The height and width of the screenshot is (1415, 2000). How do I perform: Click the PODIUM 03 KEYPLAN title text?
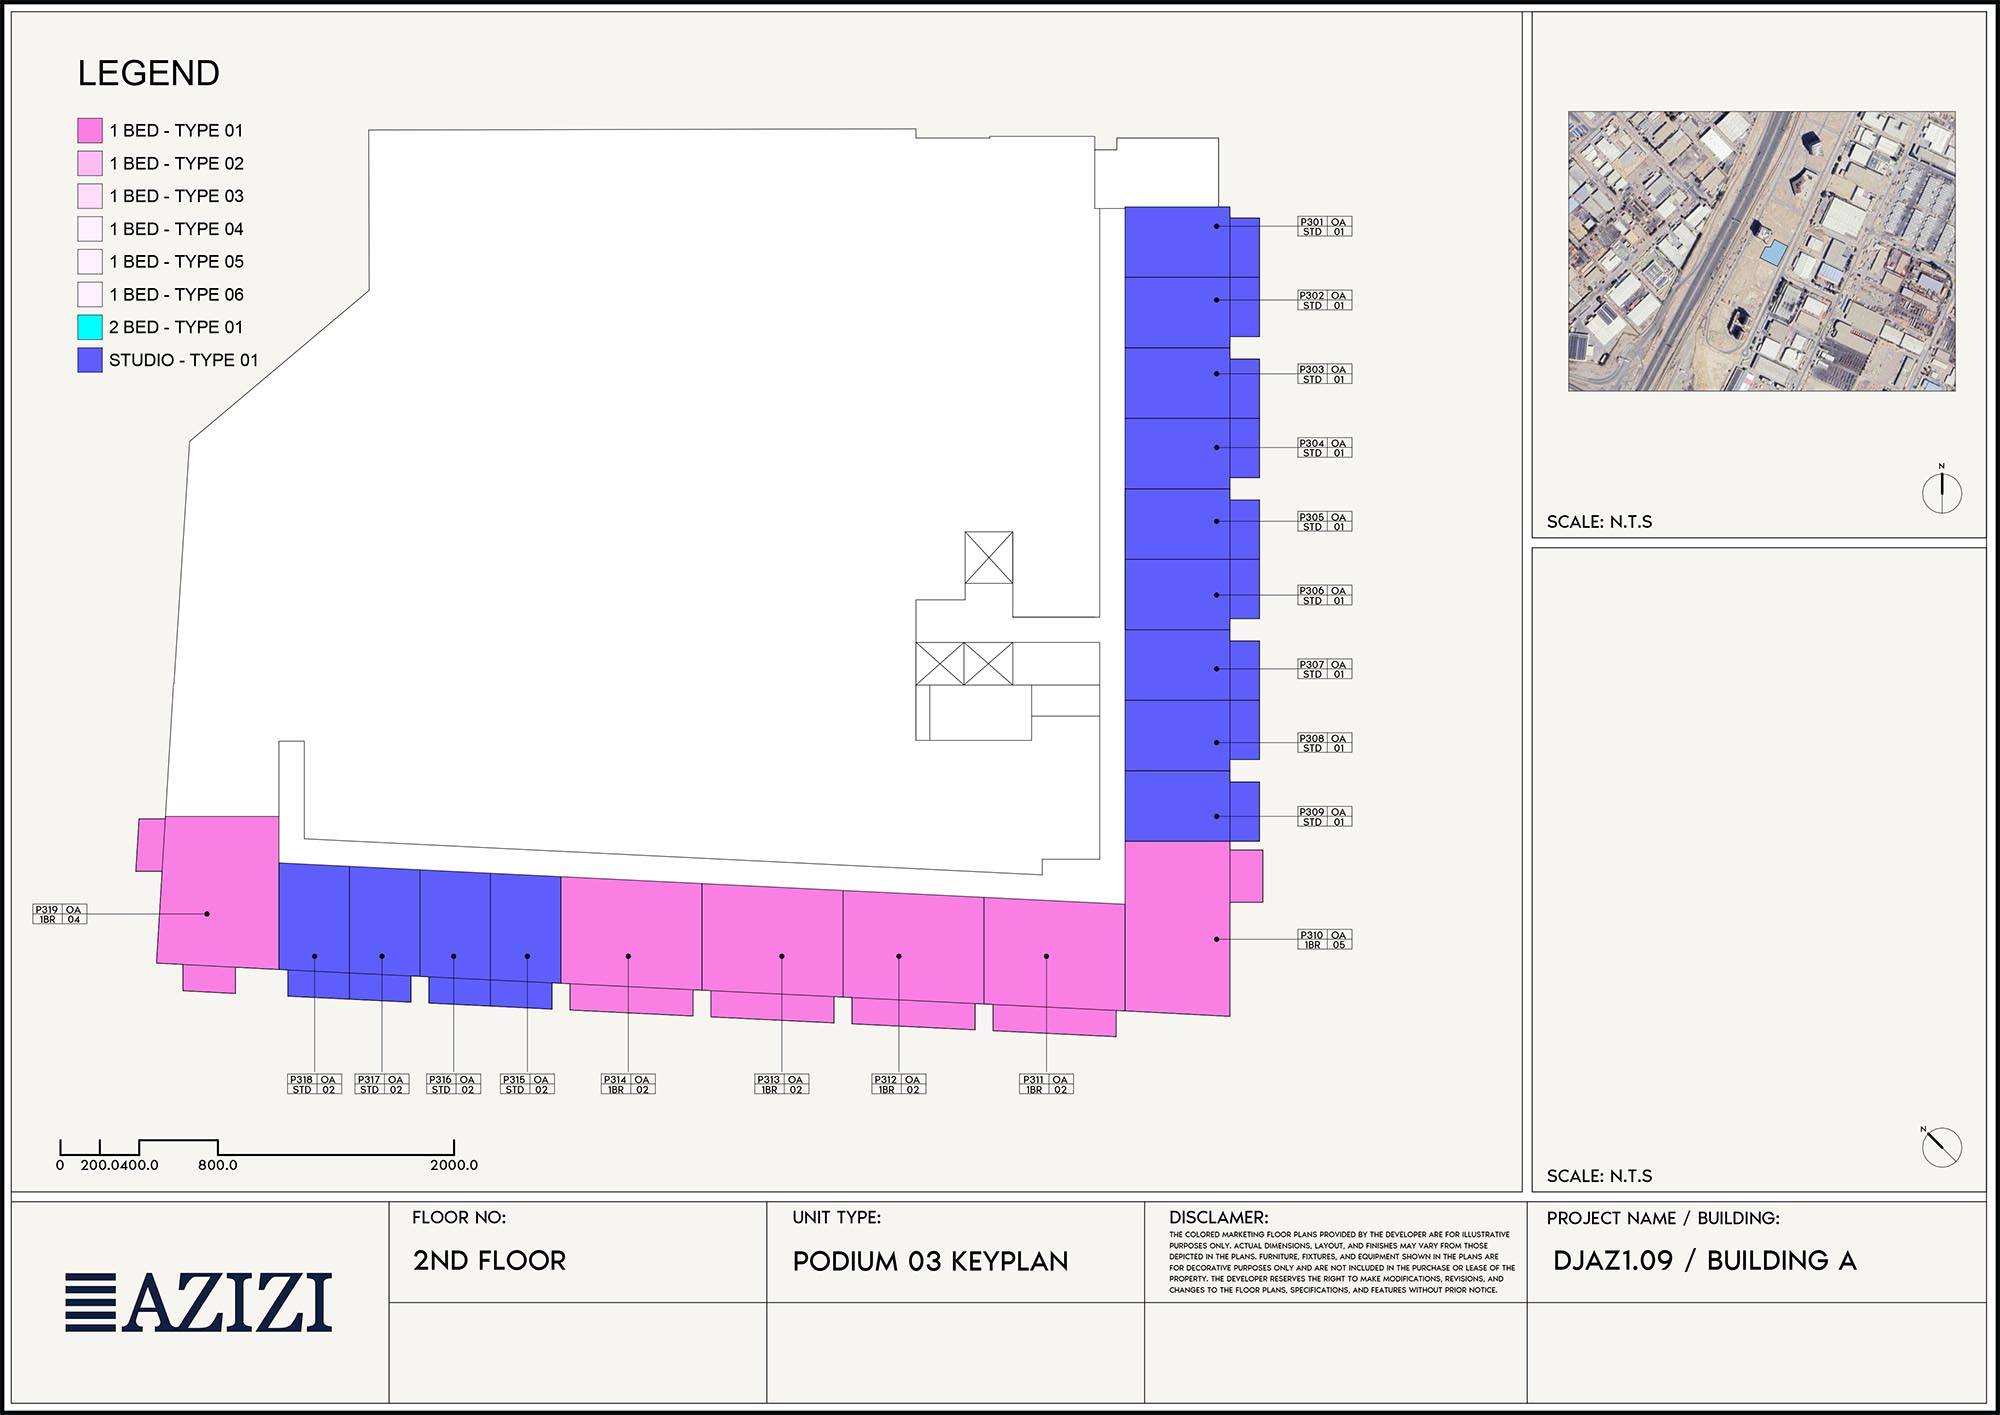(x=930, y=1261)
